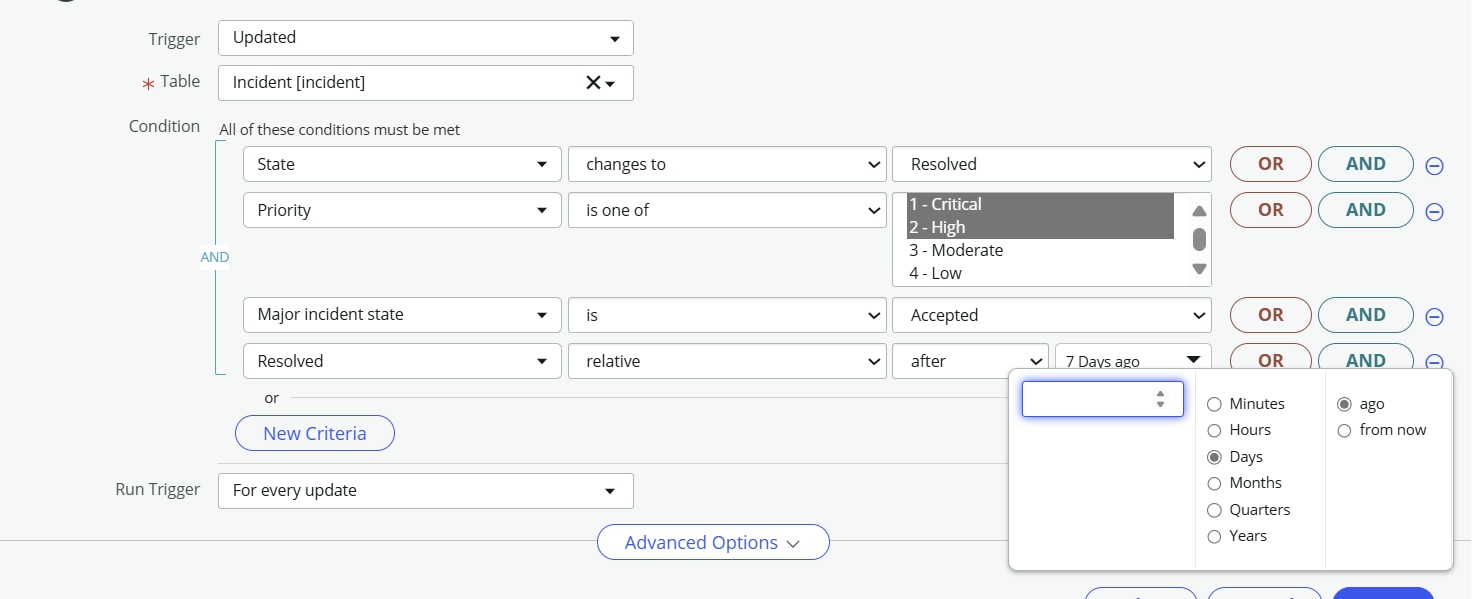Select the Minutes radio option
The height and width of the screenshot is (599, 1472).
[x=1214, y=404]
